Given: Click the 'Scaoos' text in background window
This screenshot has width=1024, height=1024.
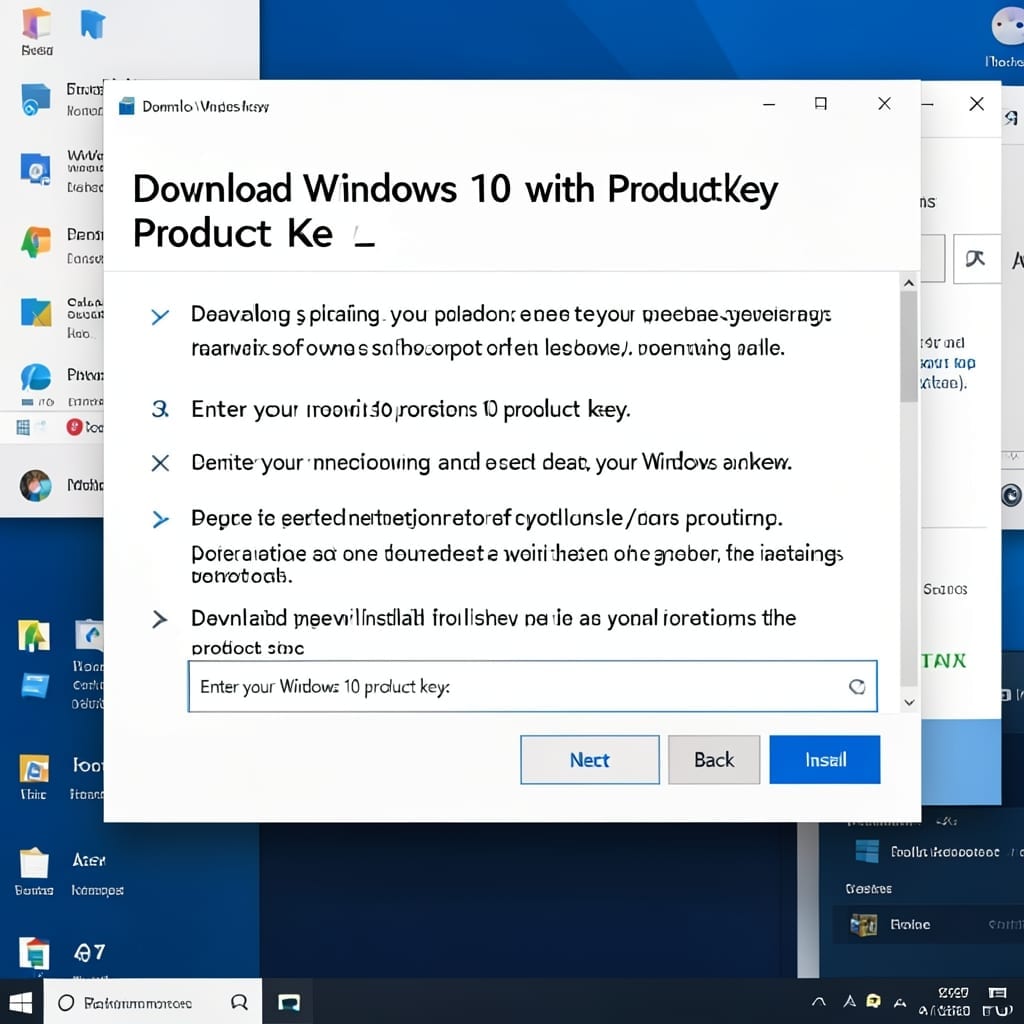Looking at the screenshot, I should tap(945, 590).
